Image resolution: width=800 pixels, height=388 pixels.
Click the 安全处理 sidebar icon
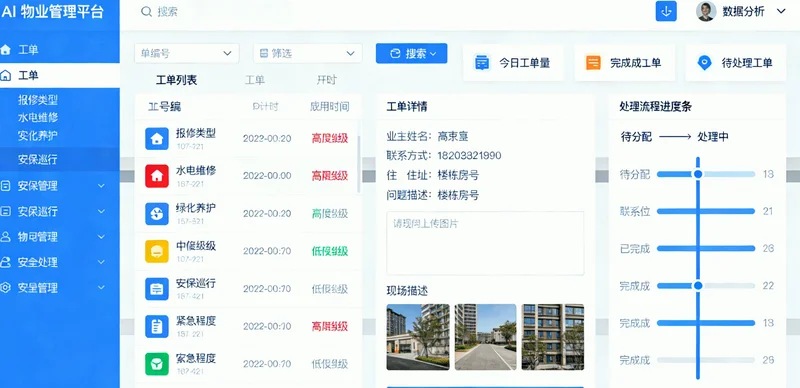(6, 262)
